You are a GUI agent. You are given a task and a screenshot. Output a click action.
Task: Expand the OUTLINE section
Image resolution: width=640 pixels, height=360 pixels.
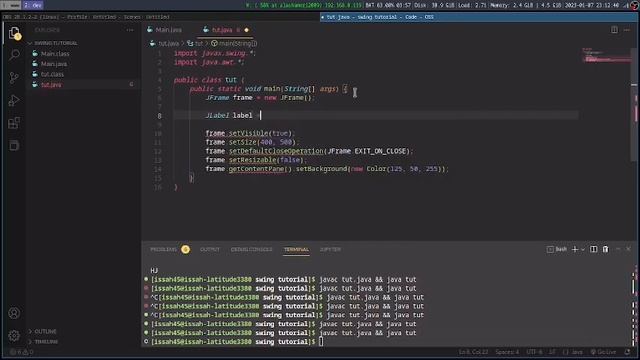tap(45, 331)
